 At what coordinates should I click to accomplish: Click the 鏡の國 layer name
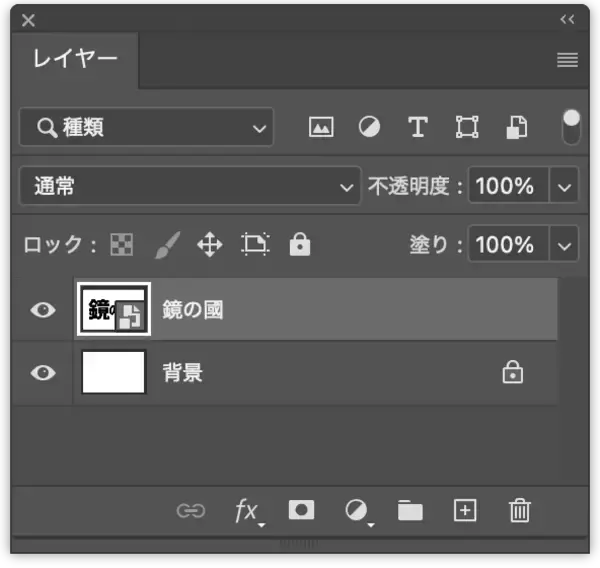(192, 310)
